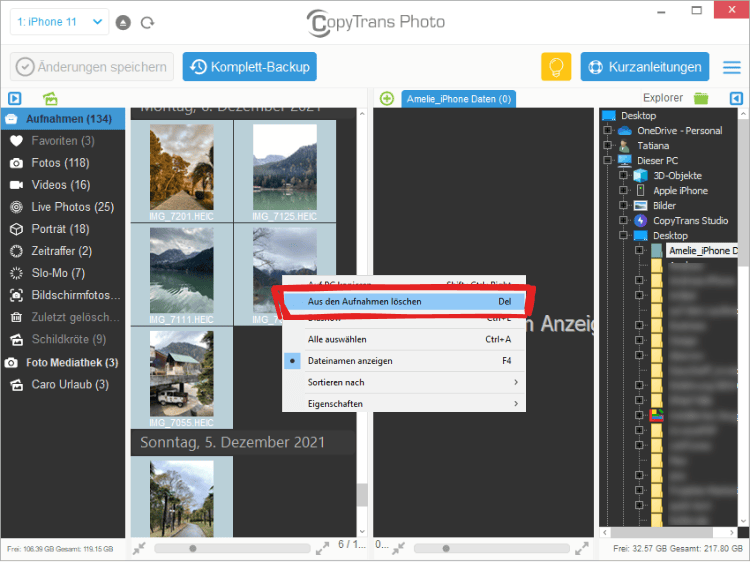Viewport: 750px width, 562px height.
Task: Open Sortieren nach submenu
Action: [404, 382]
